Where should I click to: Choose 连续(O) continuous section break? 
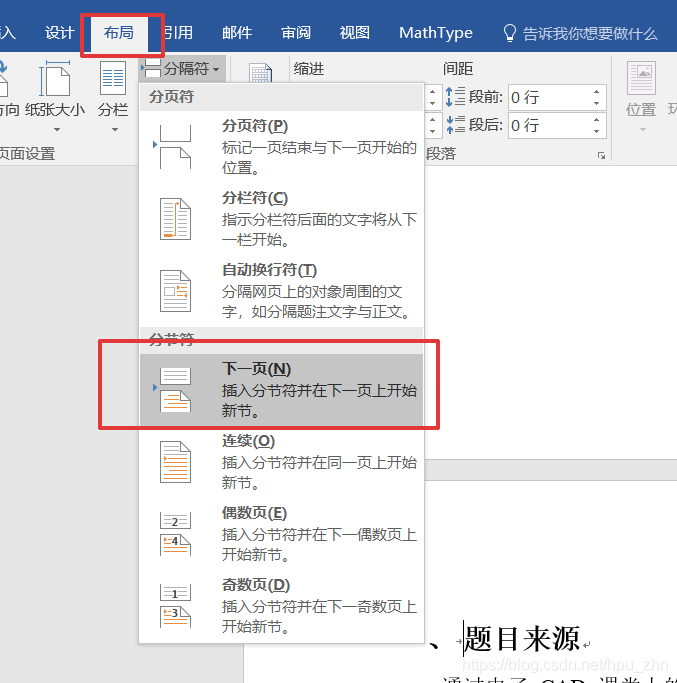point(281,462)
